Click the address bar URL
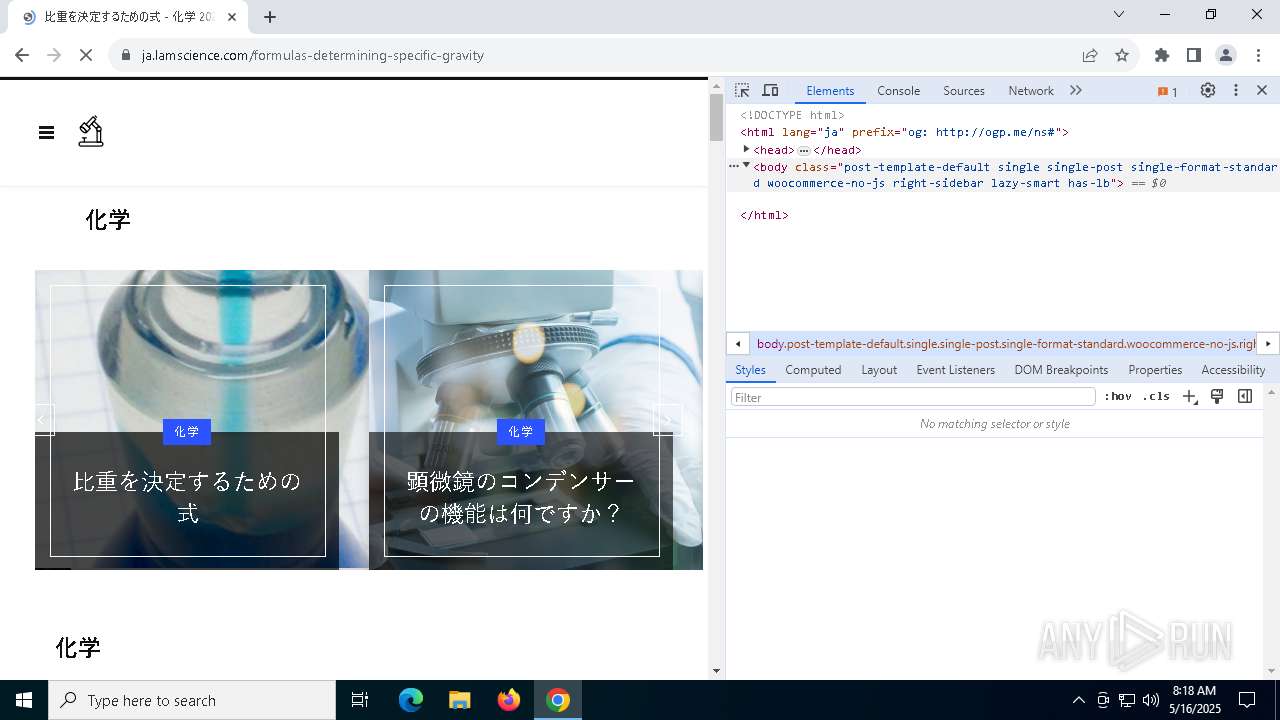 tap(313, 55)
